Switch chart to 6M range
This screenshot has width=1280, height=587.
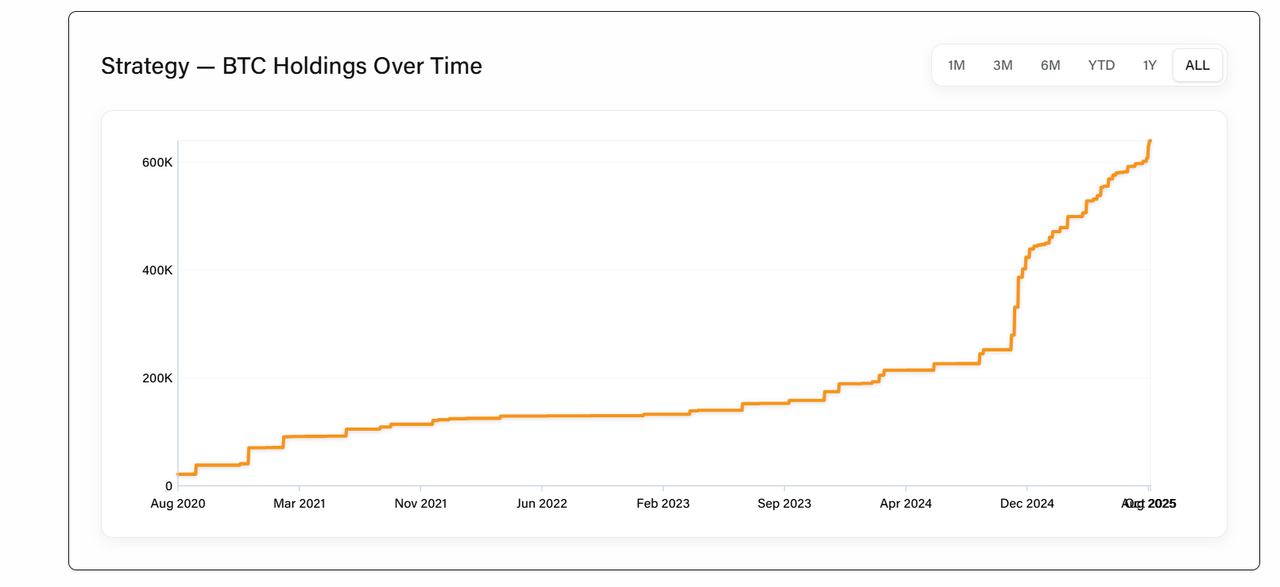1050,65
